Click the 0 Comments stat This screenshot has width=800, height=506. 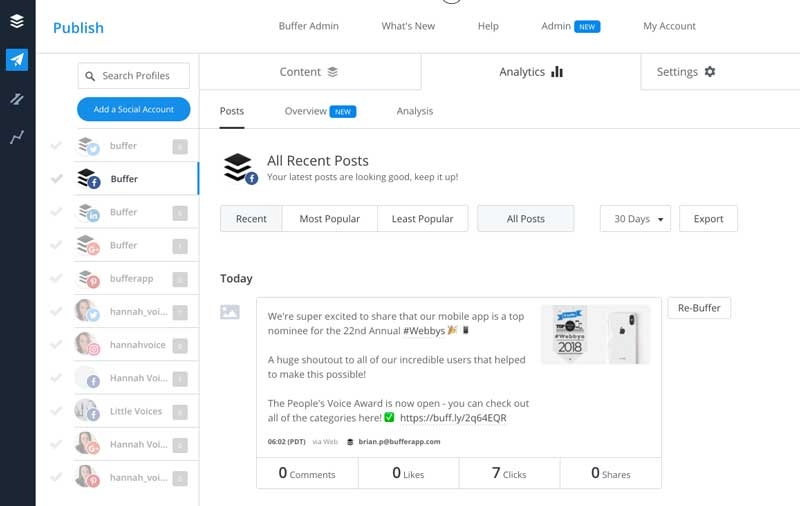point(307,473)
